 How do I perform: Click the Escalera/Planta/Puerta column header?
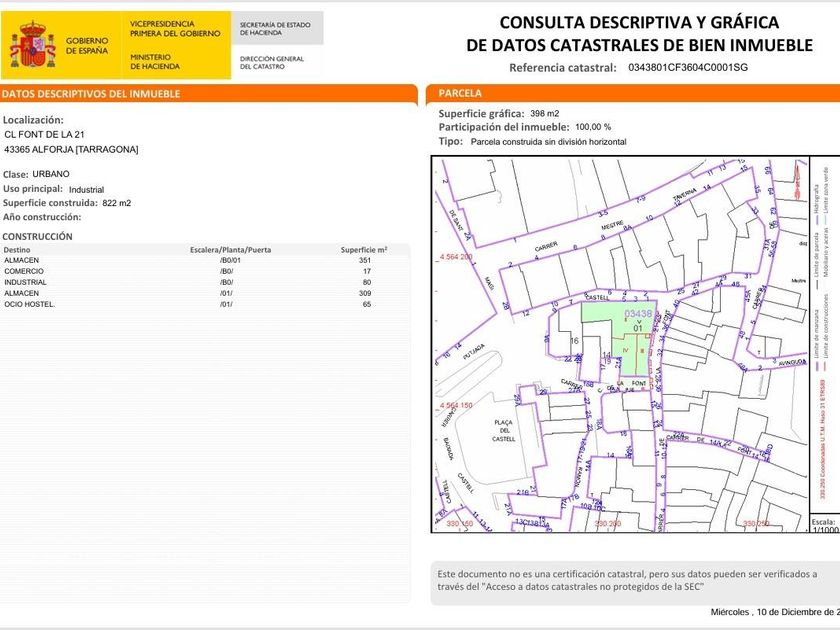pos(230,250)
